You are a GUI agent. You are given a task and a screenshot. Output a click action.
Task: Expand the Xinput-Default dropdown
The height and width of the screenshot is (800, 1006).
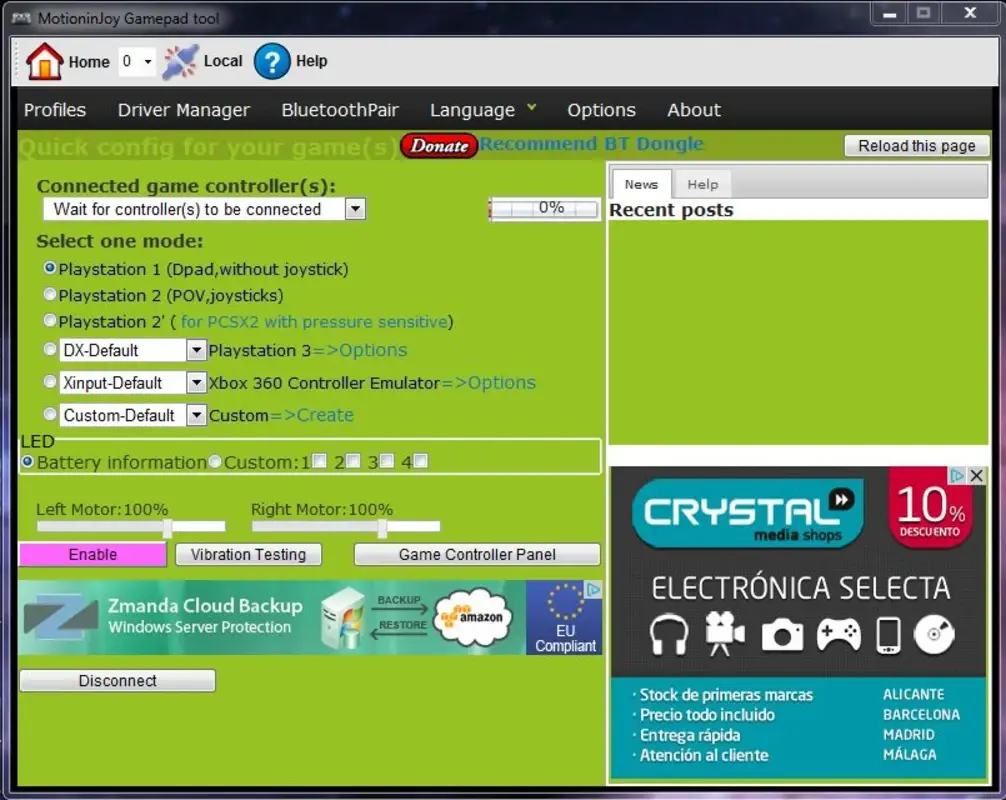click(x=196, y=382)
